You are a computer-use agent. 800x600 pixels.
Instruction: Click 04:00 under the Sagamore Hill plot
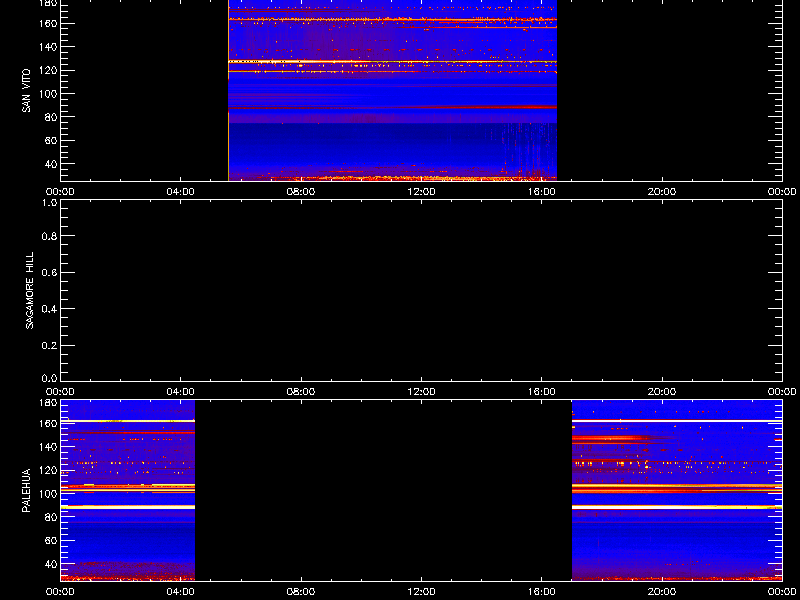pos(181,392)
